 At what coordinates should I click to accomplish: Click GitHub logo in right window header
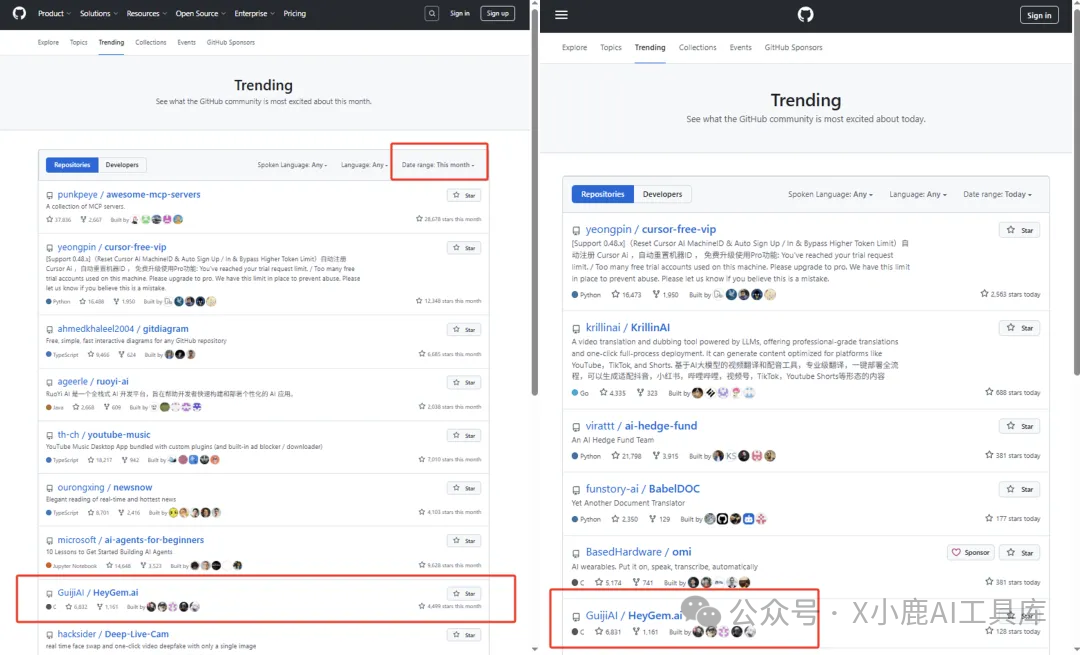805,14
